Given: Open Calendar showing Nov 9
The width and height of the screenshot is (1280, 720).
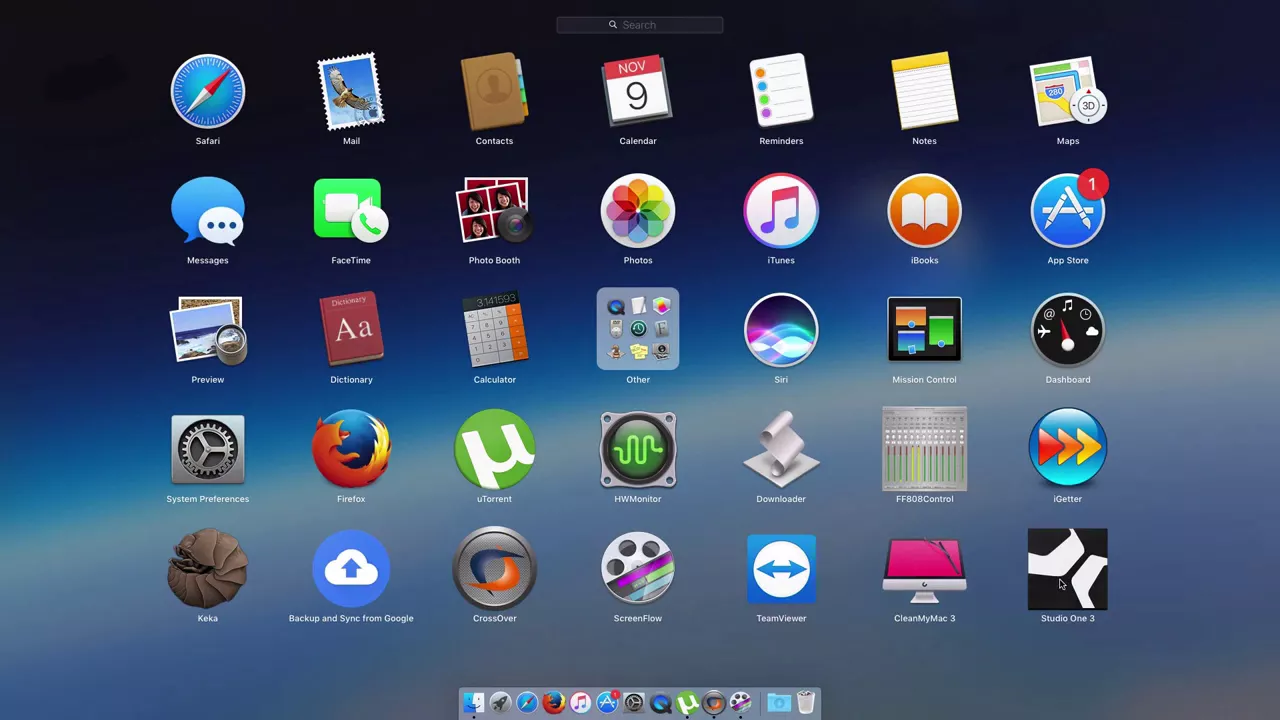Looking at the screenshot, I should (x=637, y=92).
